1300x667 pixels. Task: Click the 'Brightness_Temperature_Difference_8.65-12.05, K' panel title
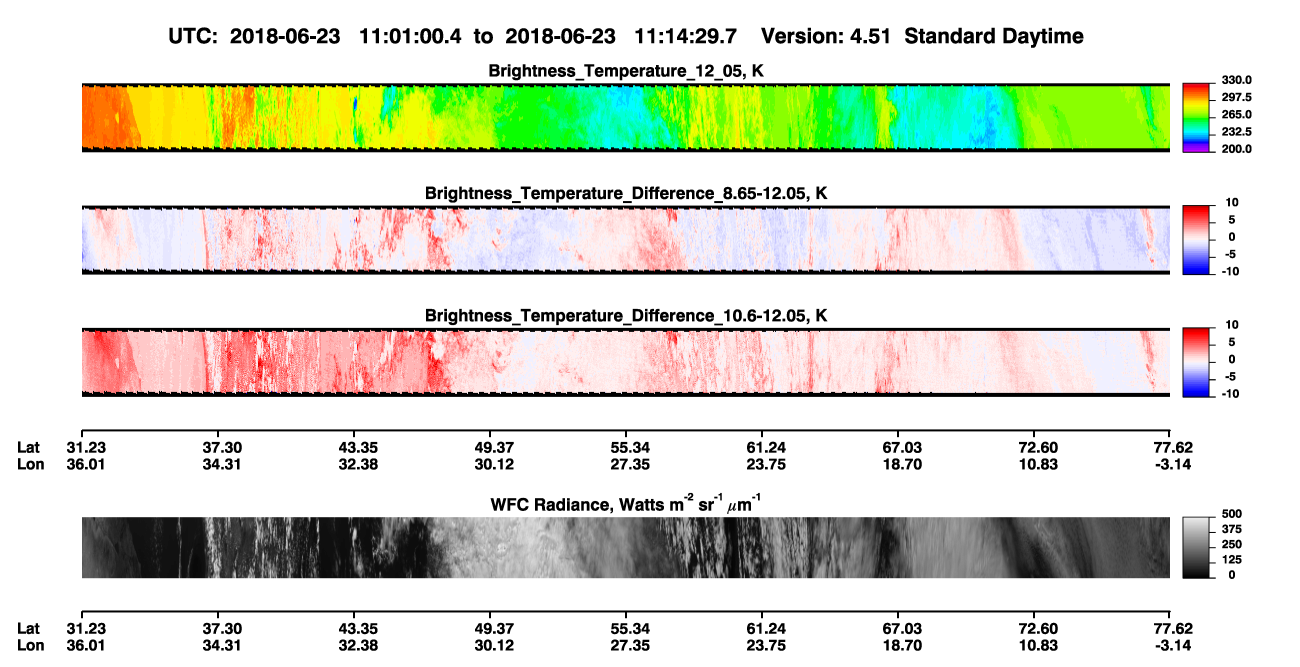point(626,193)
